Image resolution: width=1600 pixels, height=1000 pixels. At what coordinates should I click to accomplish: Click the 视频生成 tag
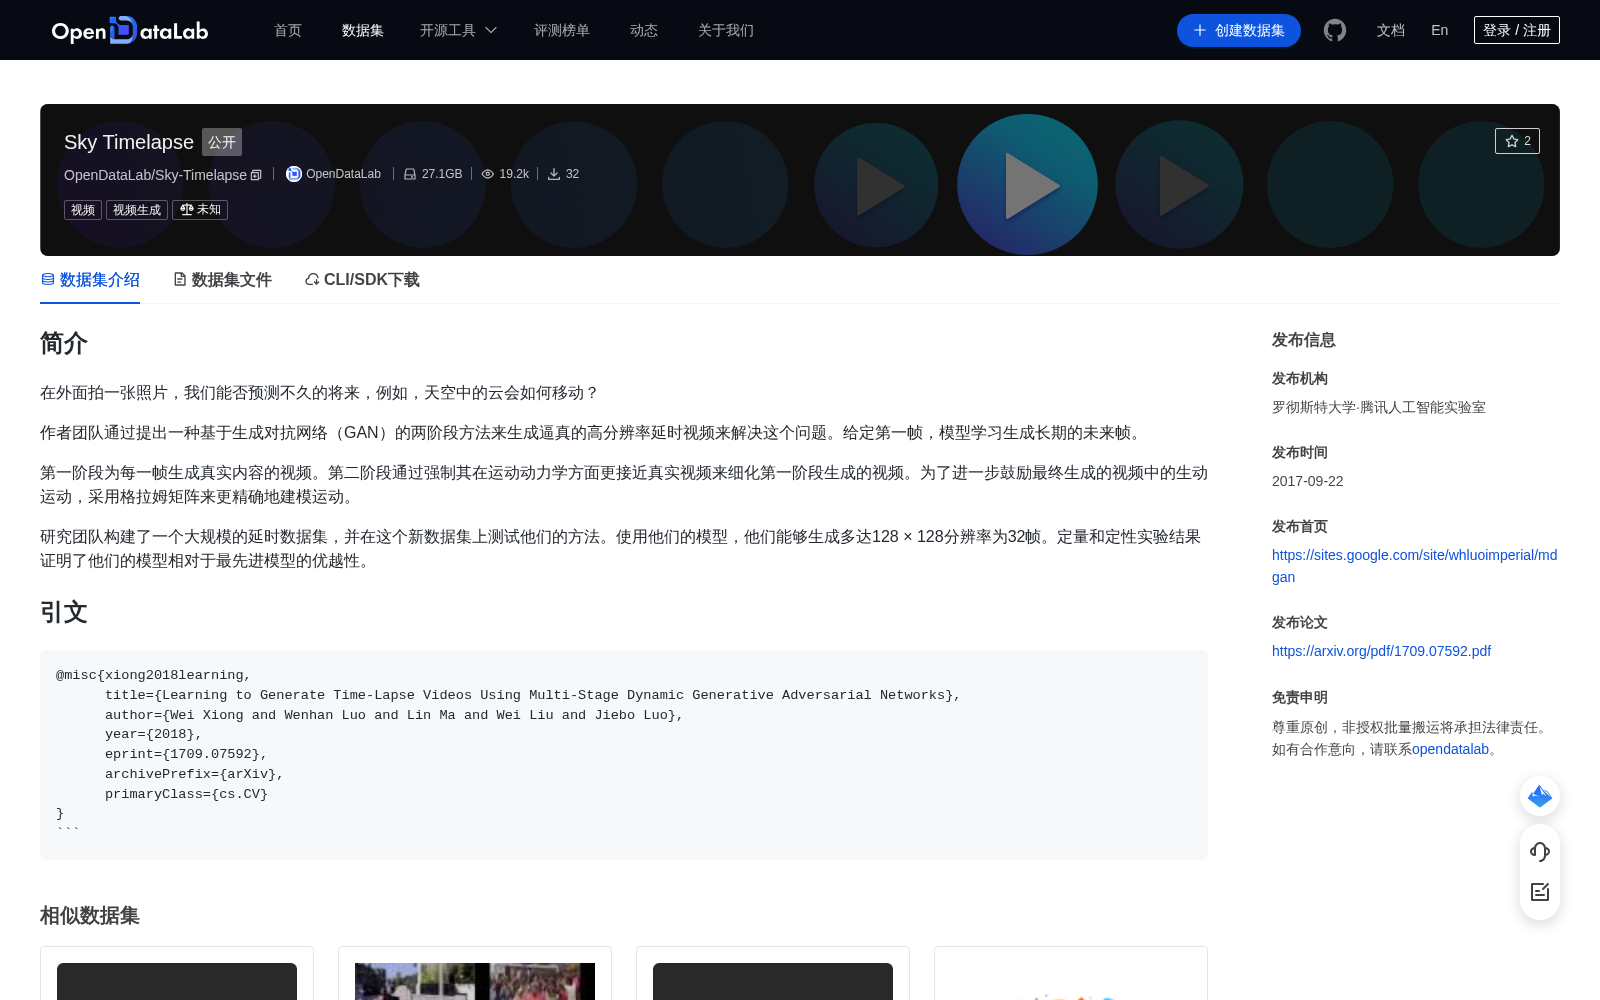coord(137,210)
